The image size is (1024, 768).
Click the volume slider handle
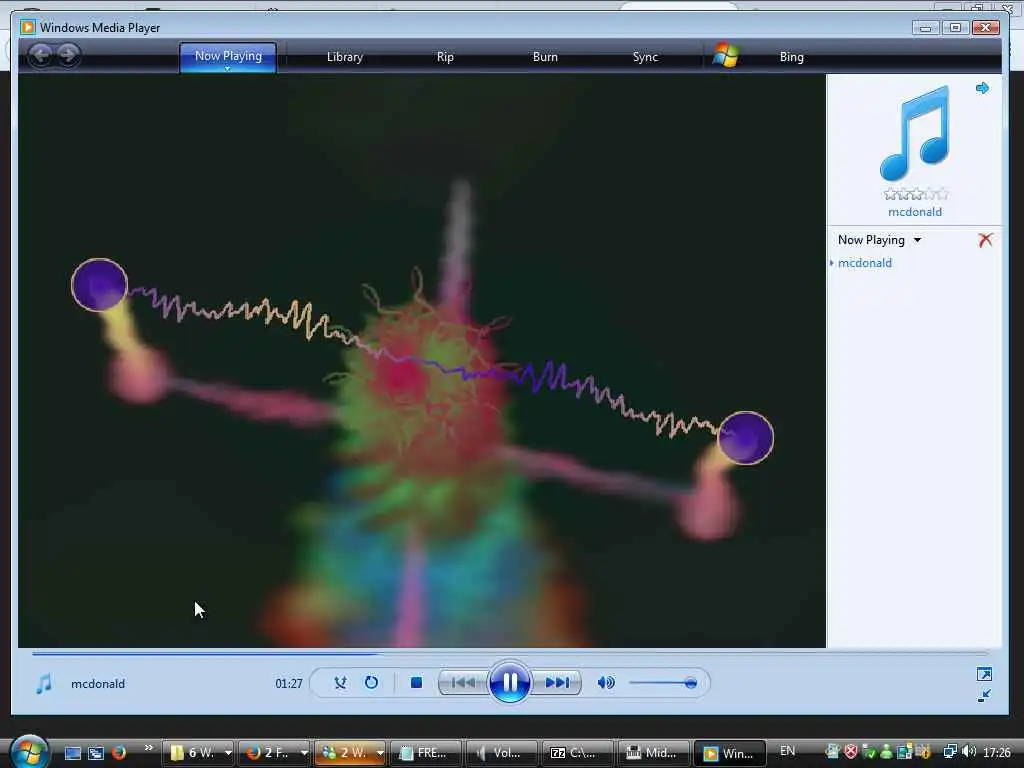pyautogui.click(x=690, y=683)
